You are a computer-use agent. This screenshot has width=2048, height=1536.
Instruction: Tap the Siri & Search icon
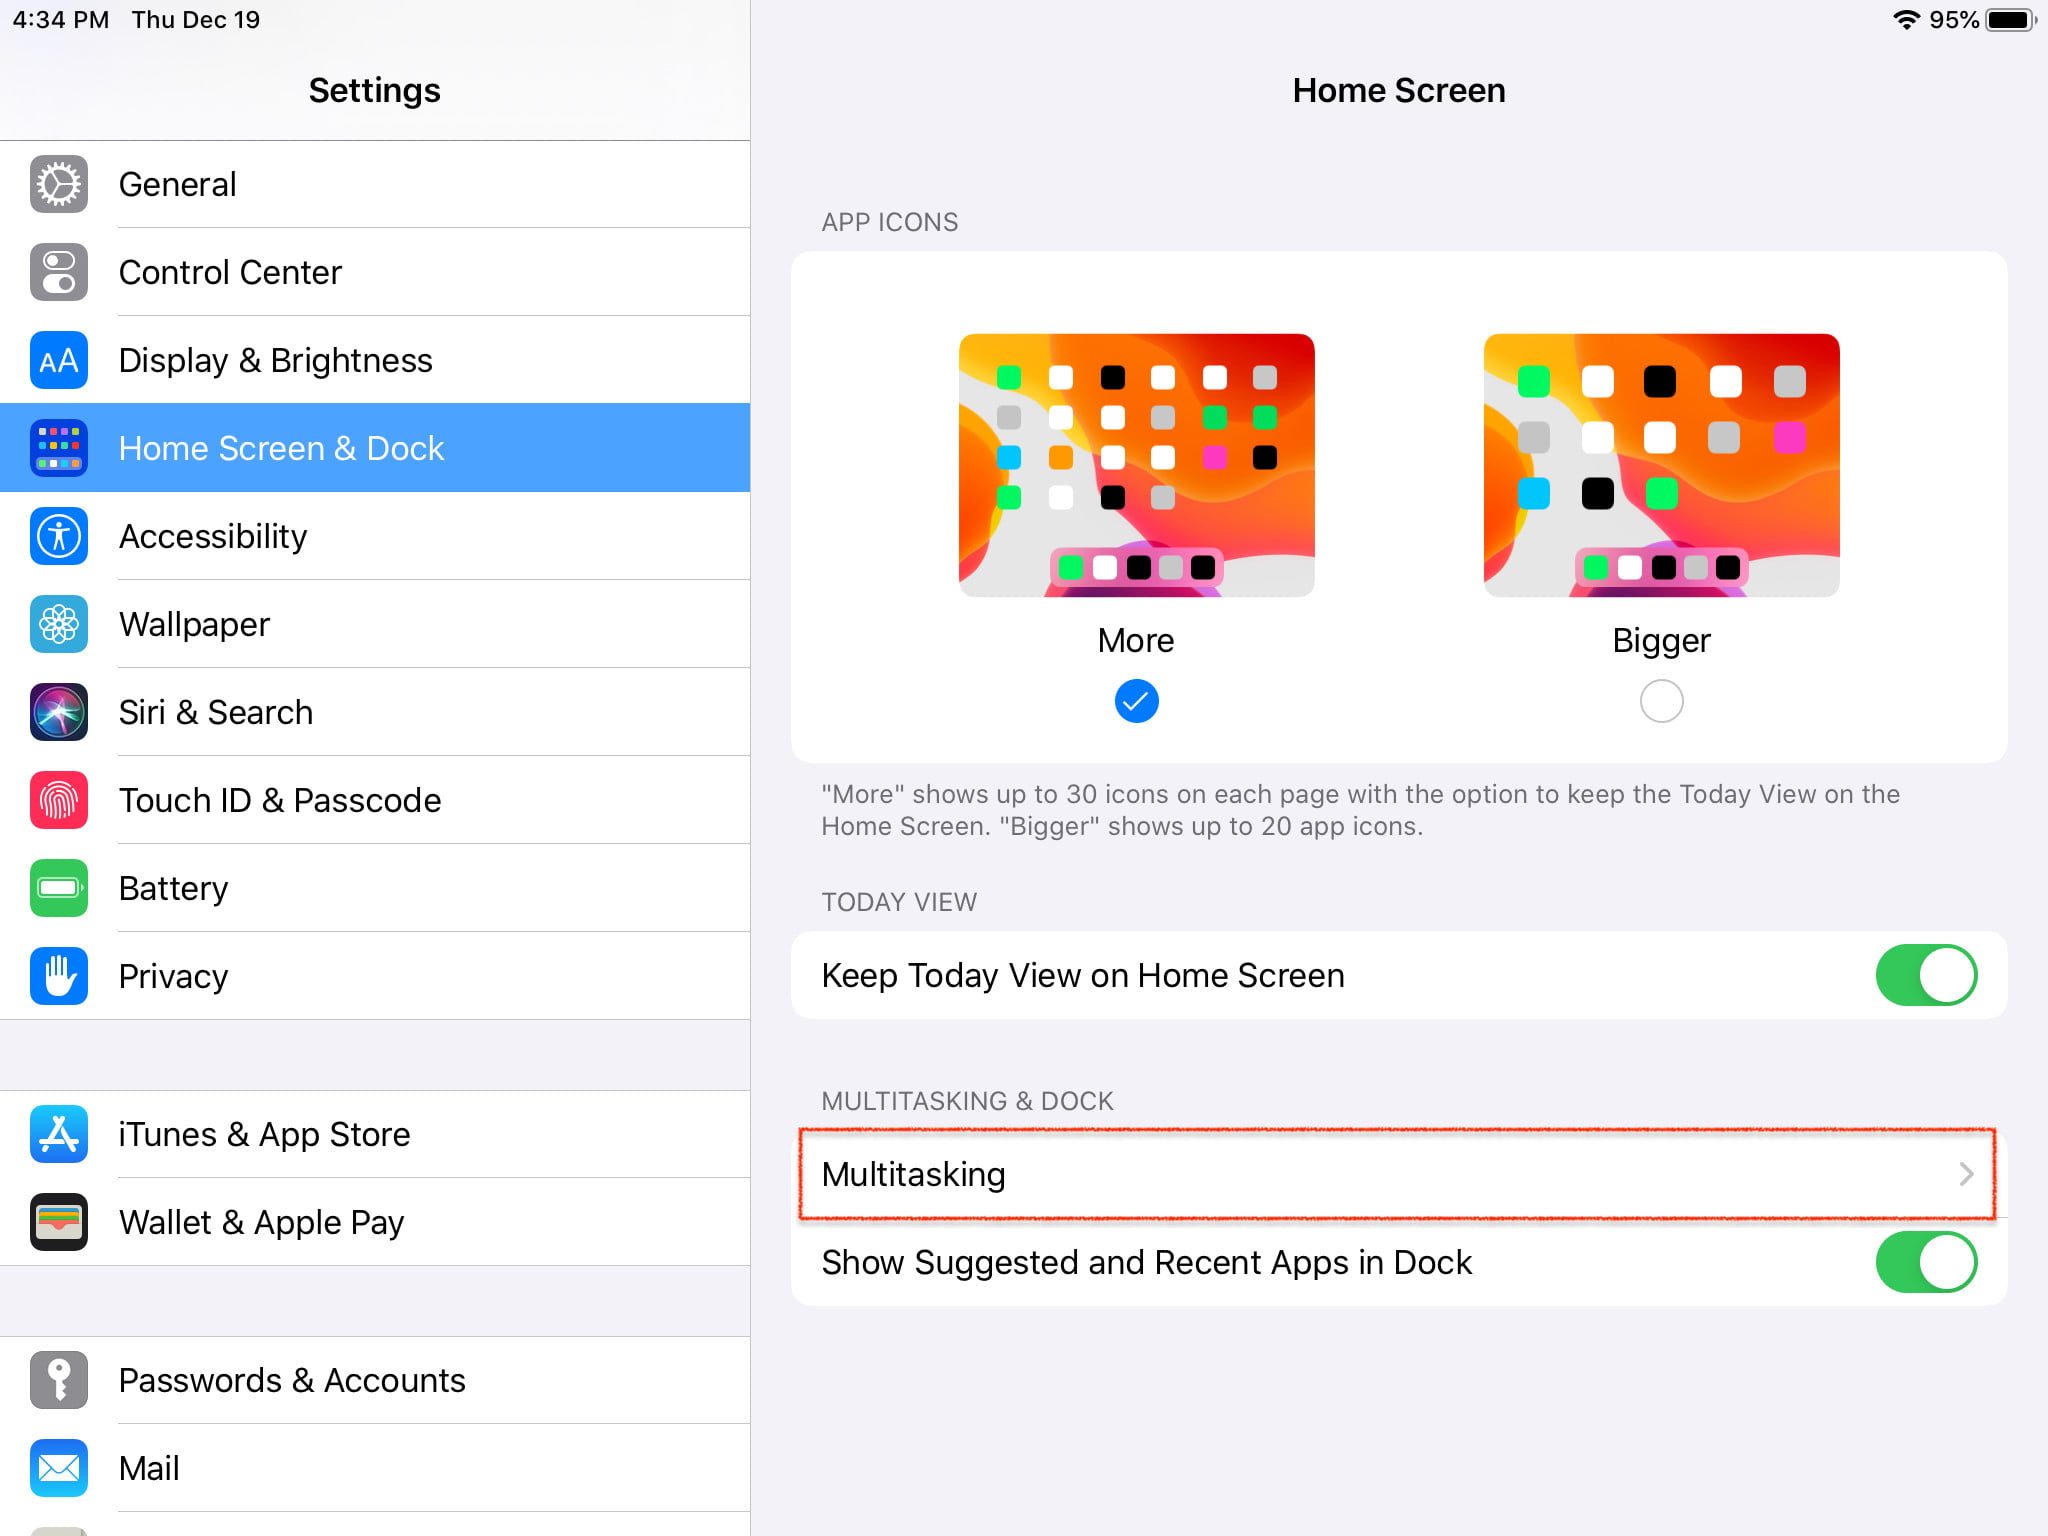coord(59,712)
